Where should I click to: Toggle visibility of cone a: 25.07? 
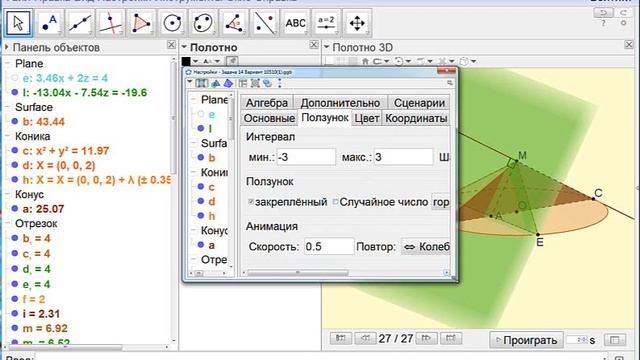pos(15,209)
